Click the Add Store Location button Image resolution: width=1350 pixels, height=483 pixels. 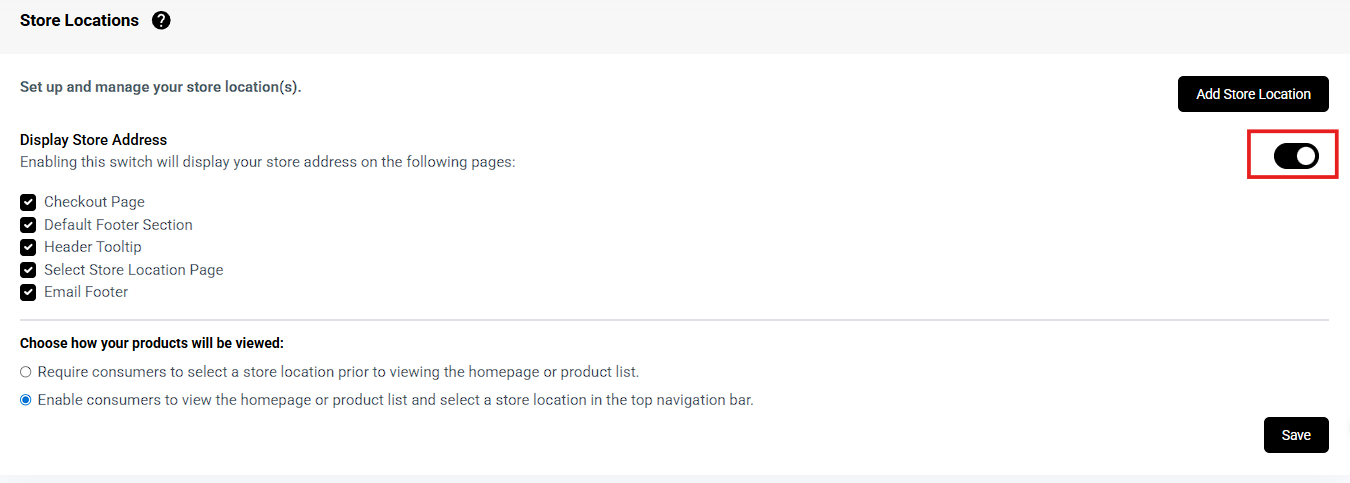pos(1253,94)
